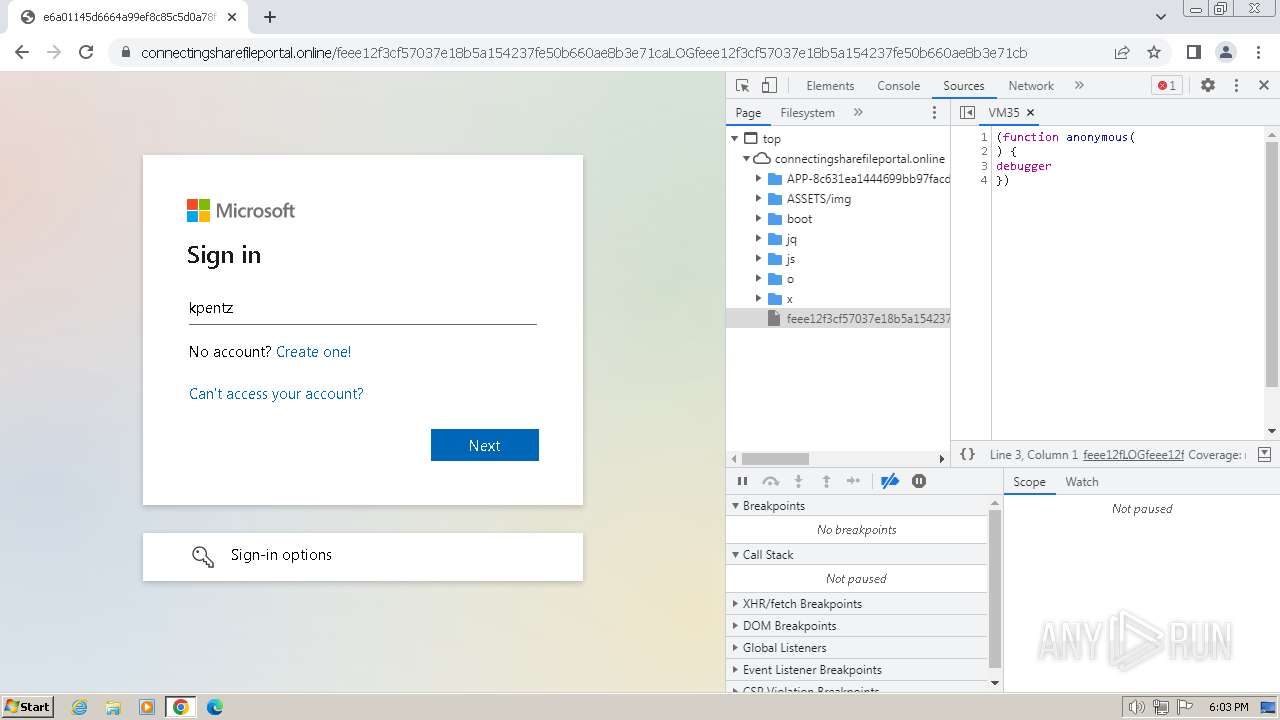Close the VM35 file tab
Screen dimensions: 1280x720
click(x=1030, y=113)
